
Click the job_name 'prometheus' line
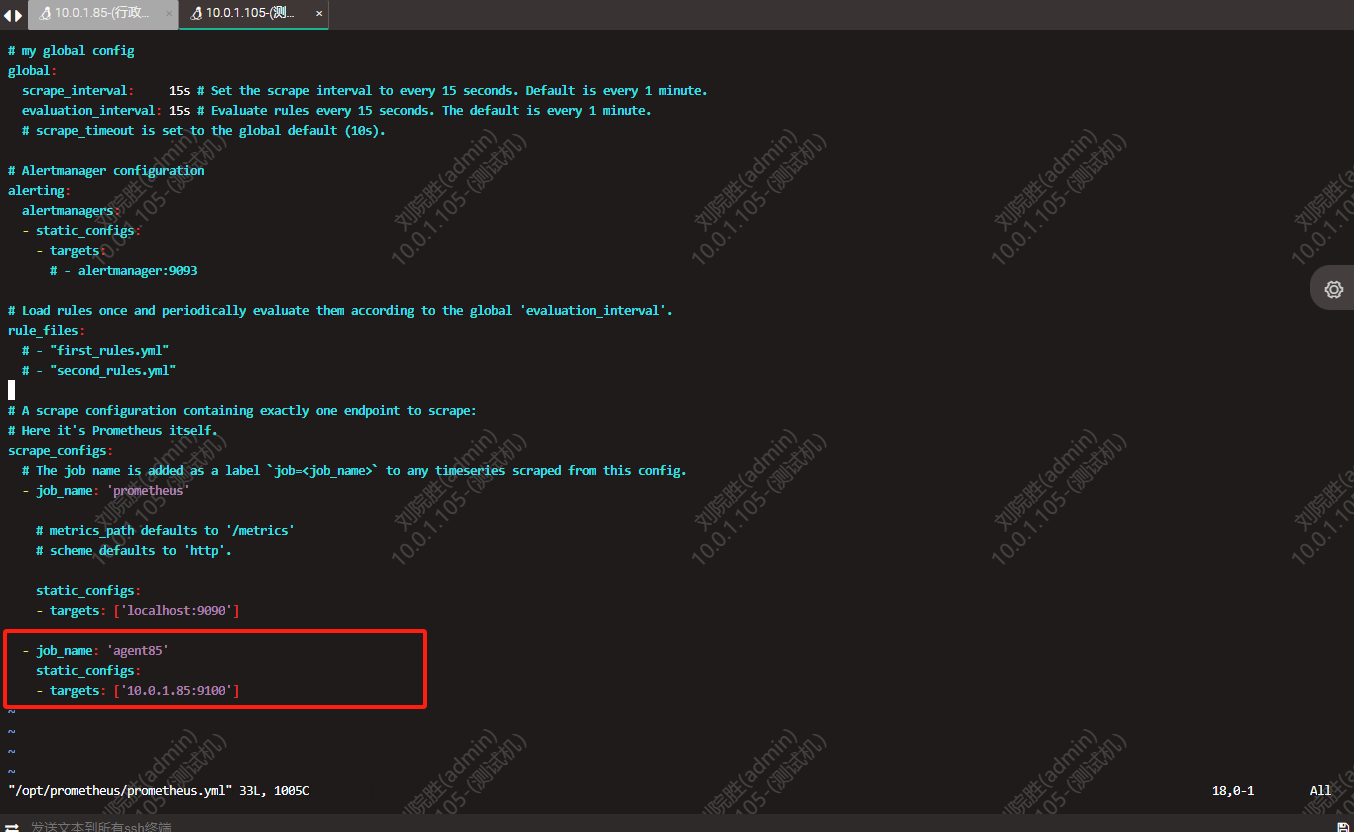click(x=106, y=490)
